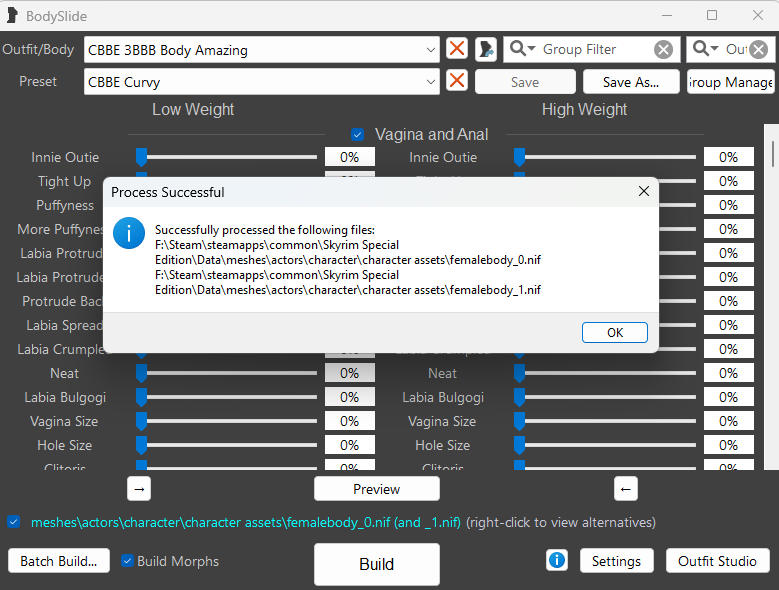Click the vertical slider list scrollbar

[773, 154]
